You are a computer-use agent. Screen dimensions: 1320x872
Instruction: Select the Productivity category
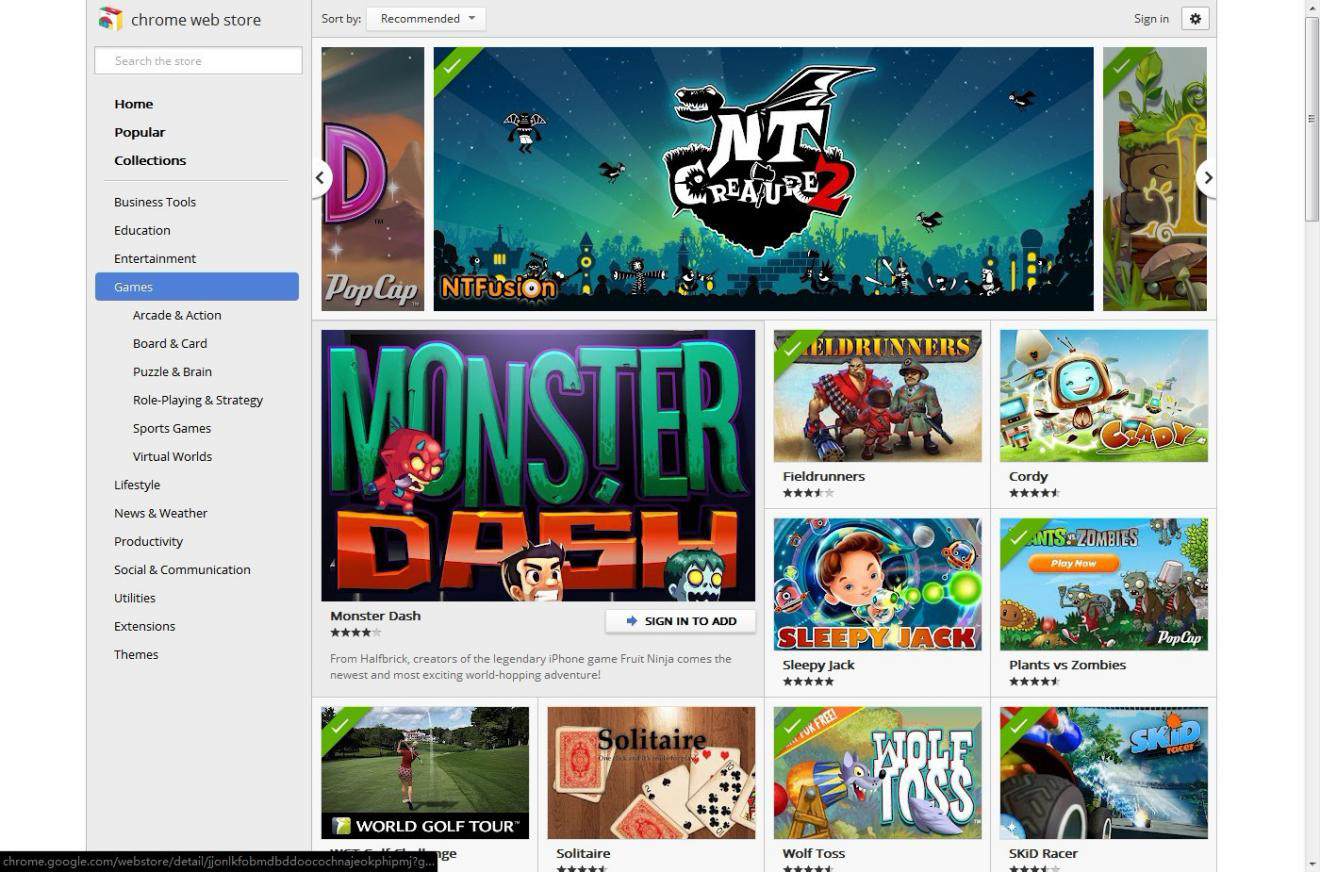point(148,541)
